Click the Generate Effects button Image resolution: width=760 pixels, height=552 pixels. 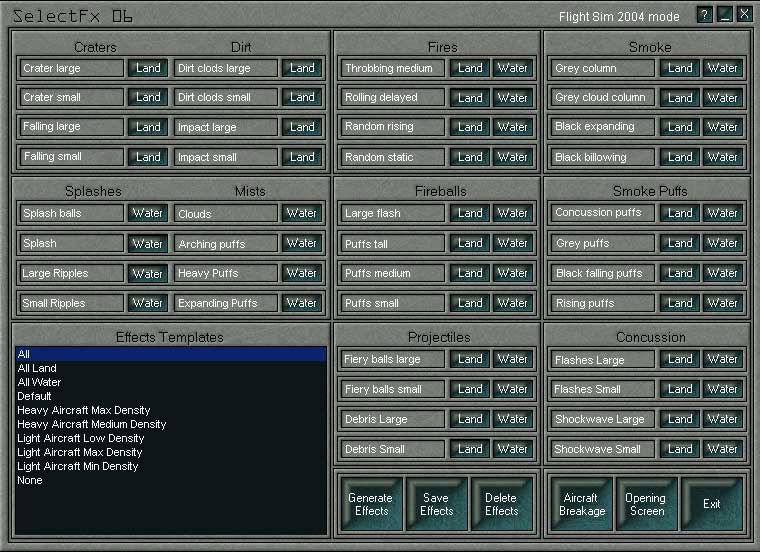371,504
